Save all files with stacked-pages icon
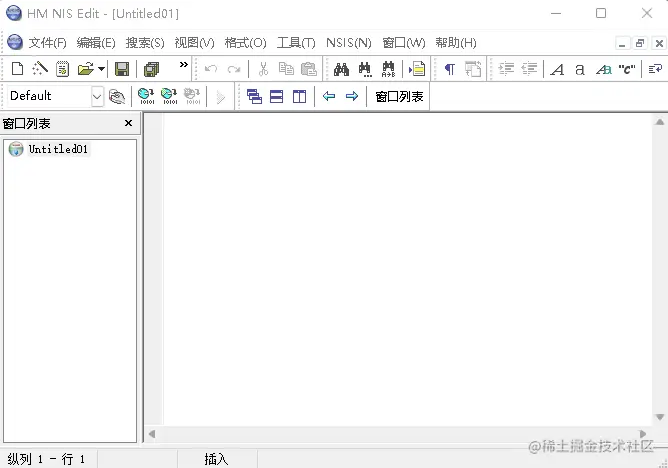This screenshot has height=468, width=668. pyautogui.click(x=151, y=69)
